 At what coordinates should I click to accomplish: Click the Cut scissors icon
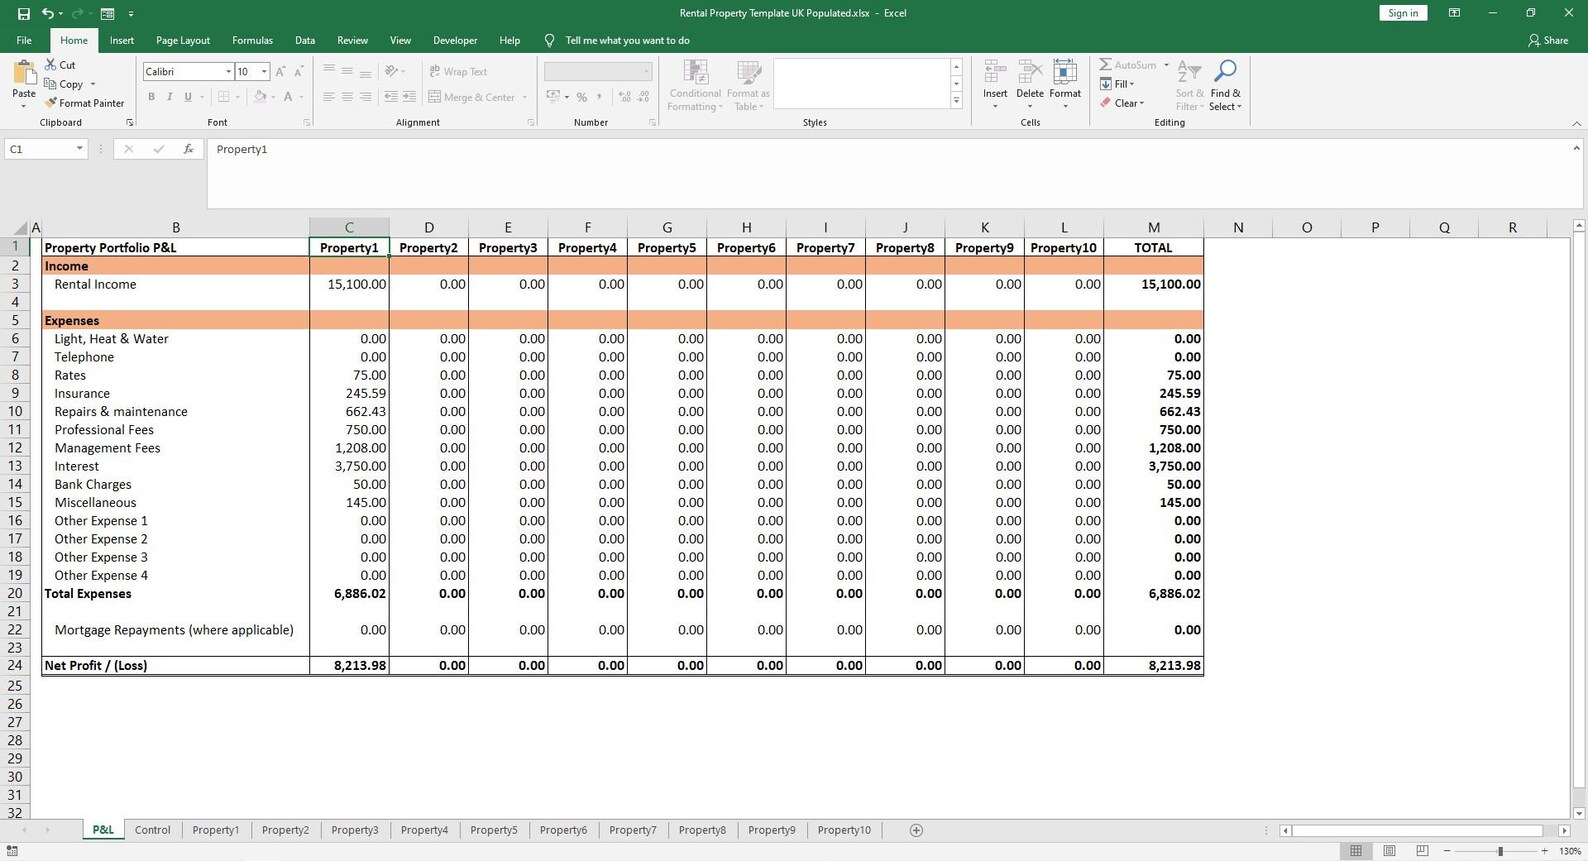50,65
